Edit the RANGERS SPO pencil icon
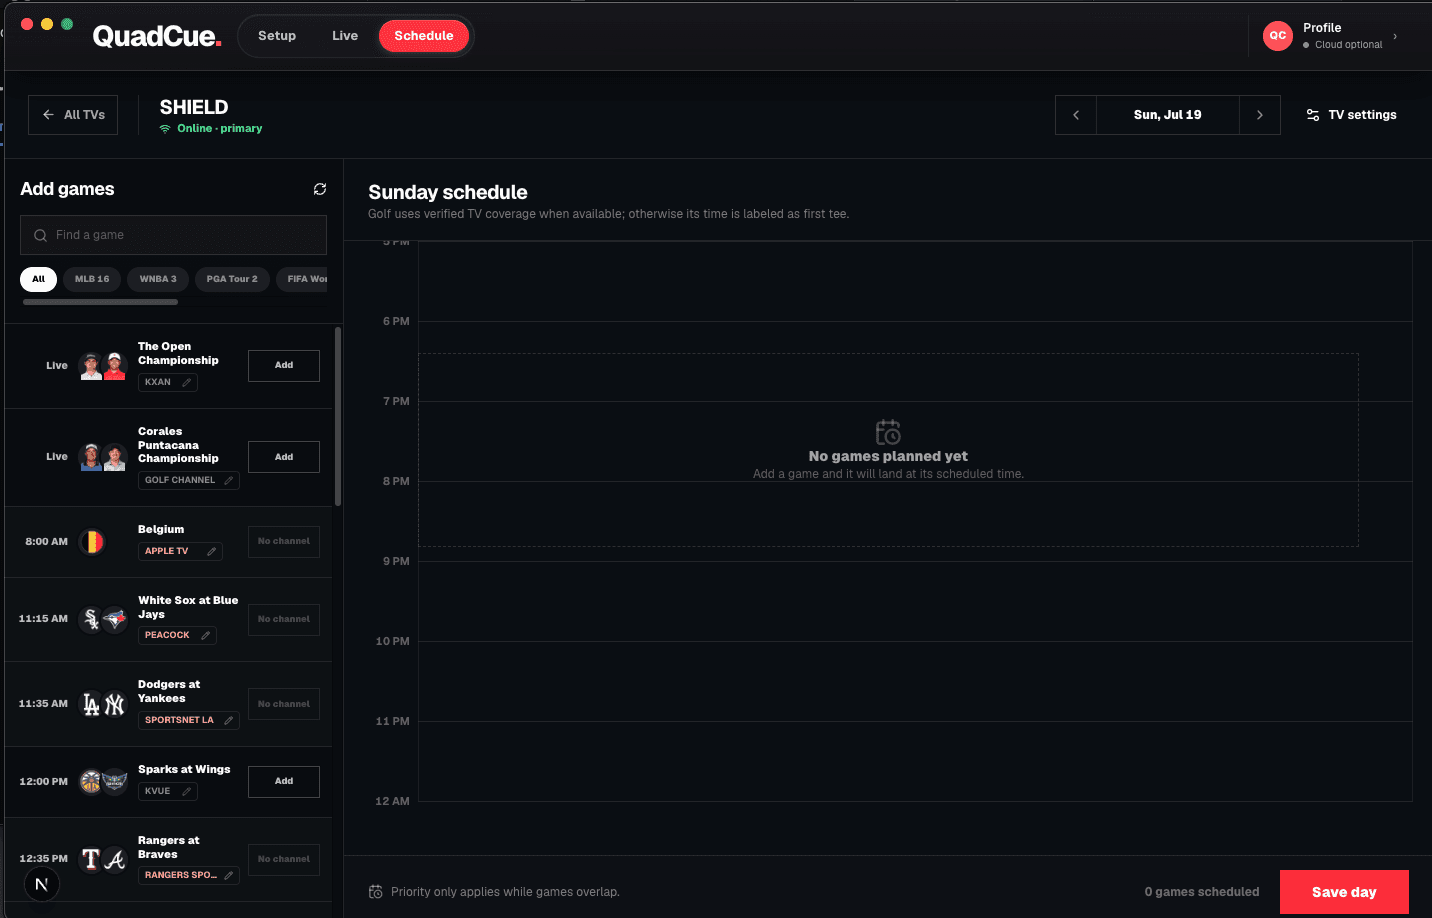The width and height of the screenshot is (1432, 918). 229,875
